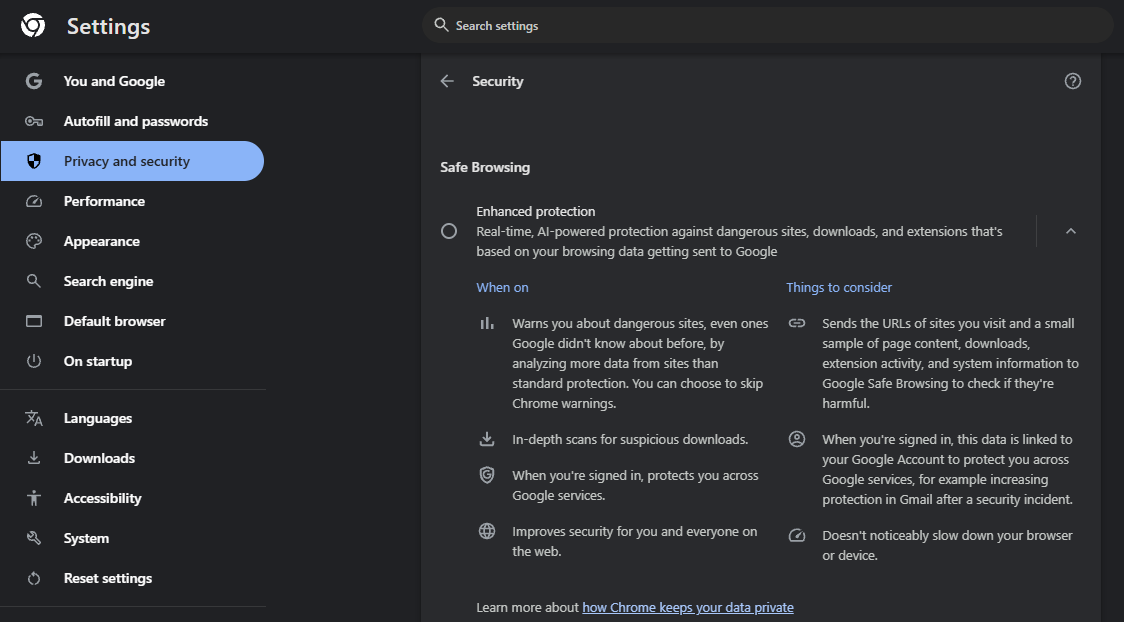Select the System wrench icon
Viewport: 1124px width, 622px height.
[x=33, y=538]
